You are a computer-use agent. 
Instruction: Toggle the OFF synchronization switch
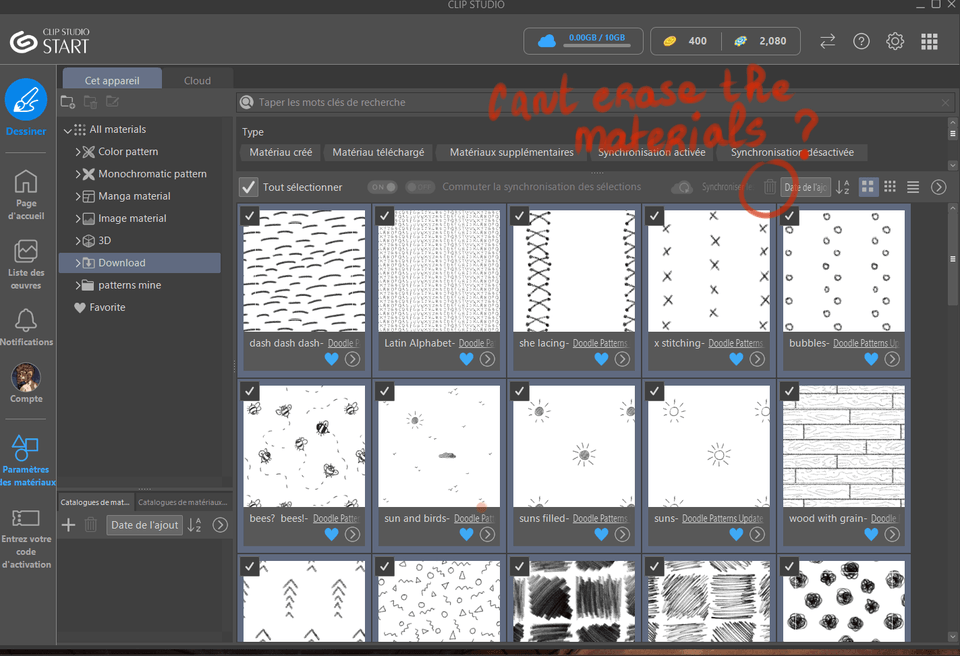coord(420,187)
